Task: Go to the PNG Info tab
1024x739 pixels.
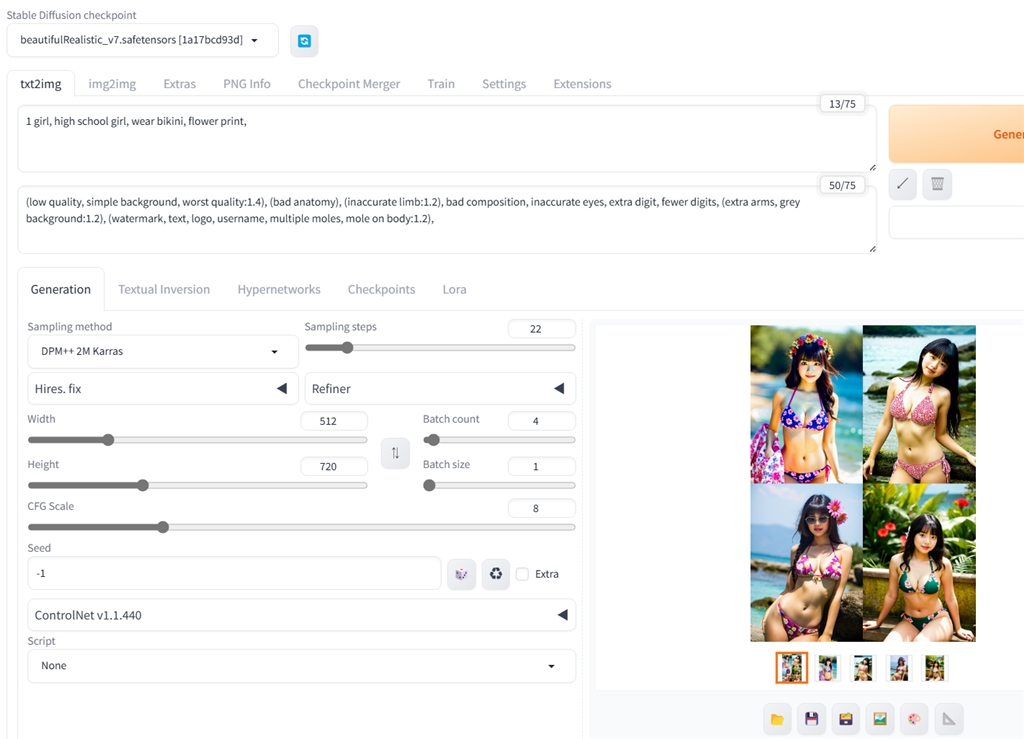Action: [247, 84]
